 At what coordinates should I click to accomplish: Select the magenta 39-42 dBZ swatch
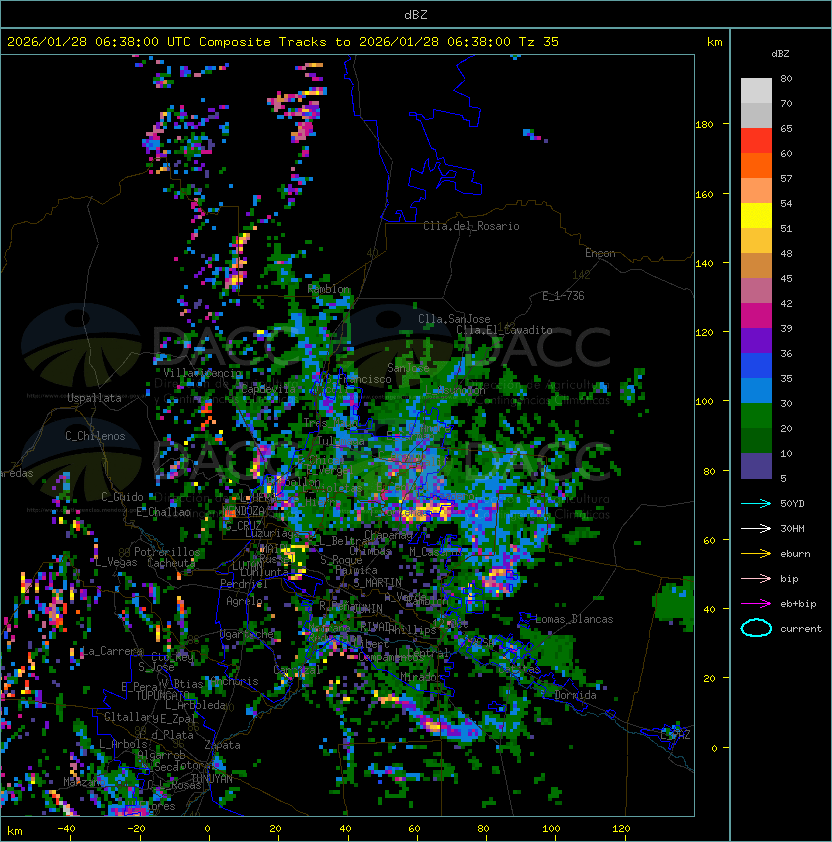[x=756, y=316]
